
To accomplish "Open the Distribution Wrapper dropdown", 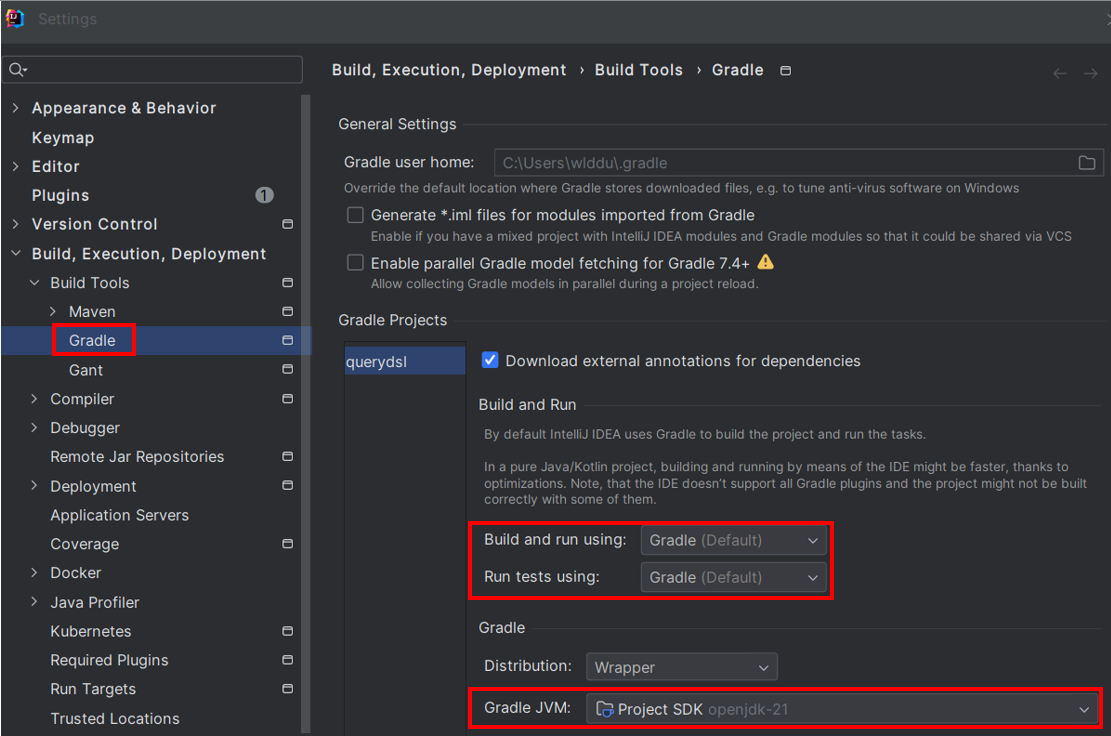I will 682,667.
